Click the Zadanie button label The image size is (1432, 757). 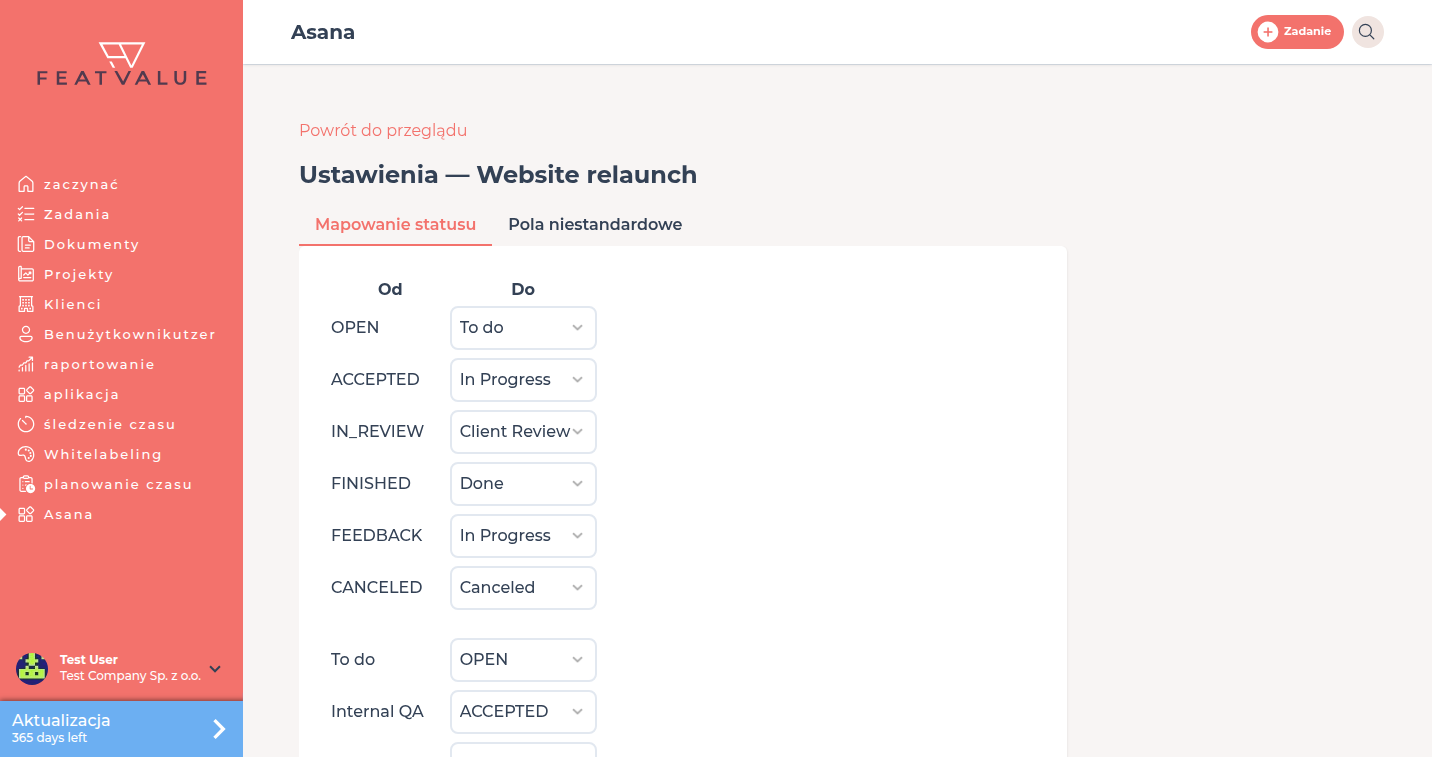click(x=1307, y=32)
